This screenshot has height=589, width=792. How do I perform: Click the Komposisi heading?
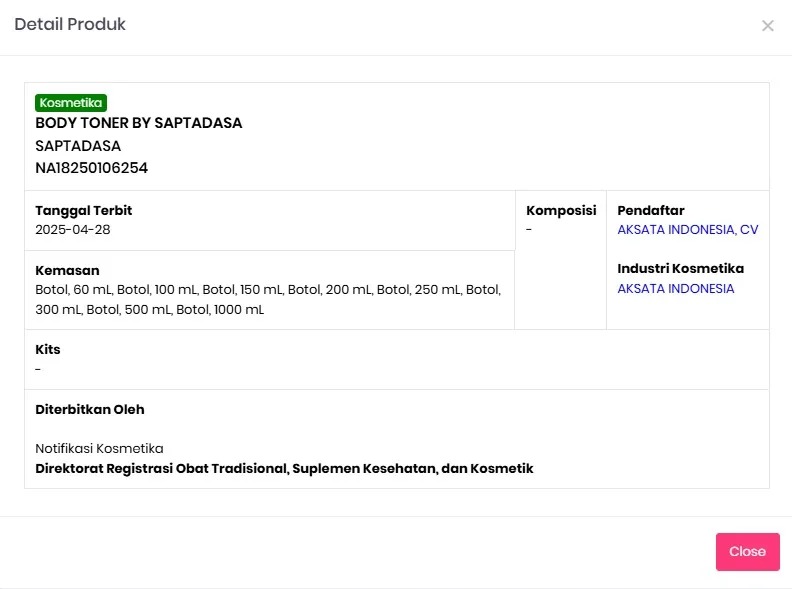coord(561,211)
